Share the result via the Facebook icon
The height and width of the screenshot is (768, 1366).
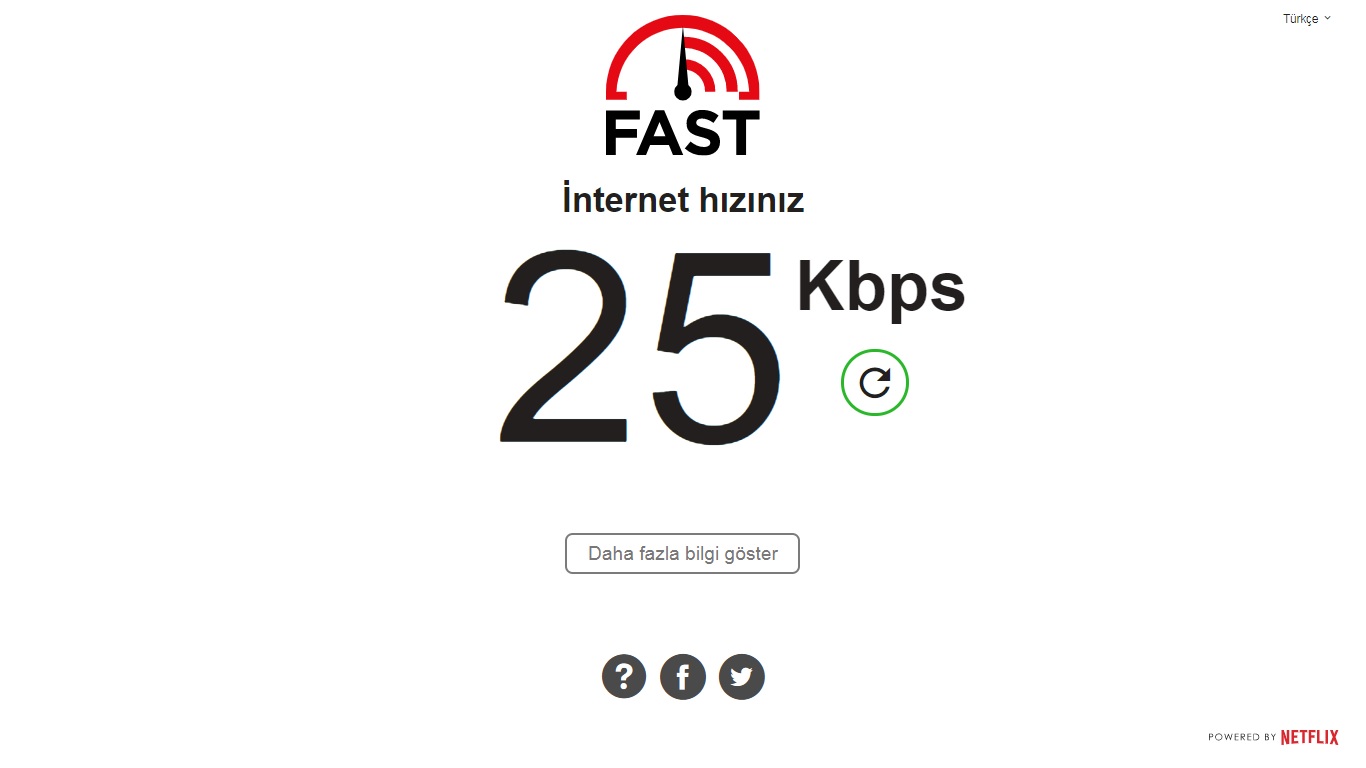683,677
